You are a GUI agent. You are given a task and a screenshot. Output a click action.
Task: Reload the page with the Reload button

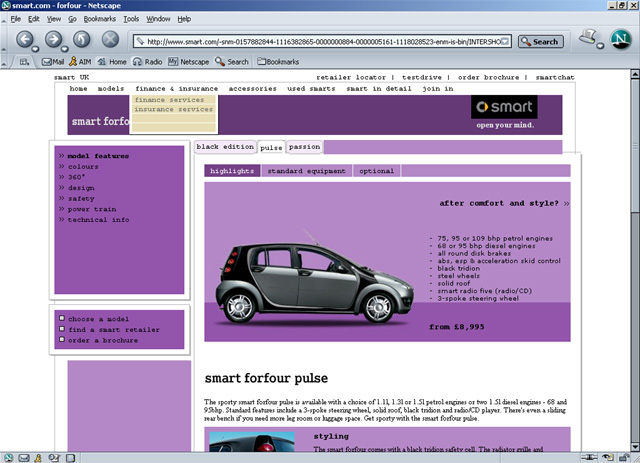(x=82, y=39)
